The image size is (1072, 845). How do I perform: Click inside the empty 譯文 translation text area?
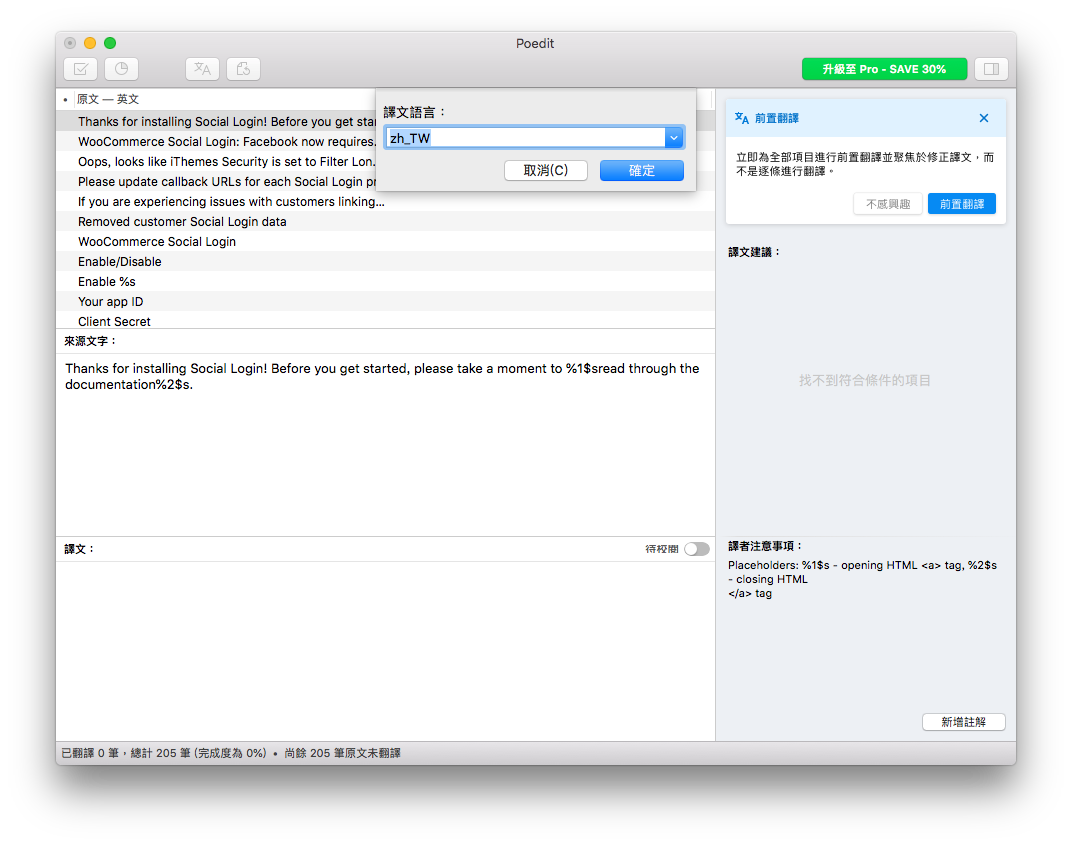click(x=385, y=650)
